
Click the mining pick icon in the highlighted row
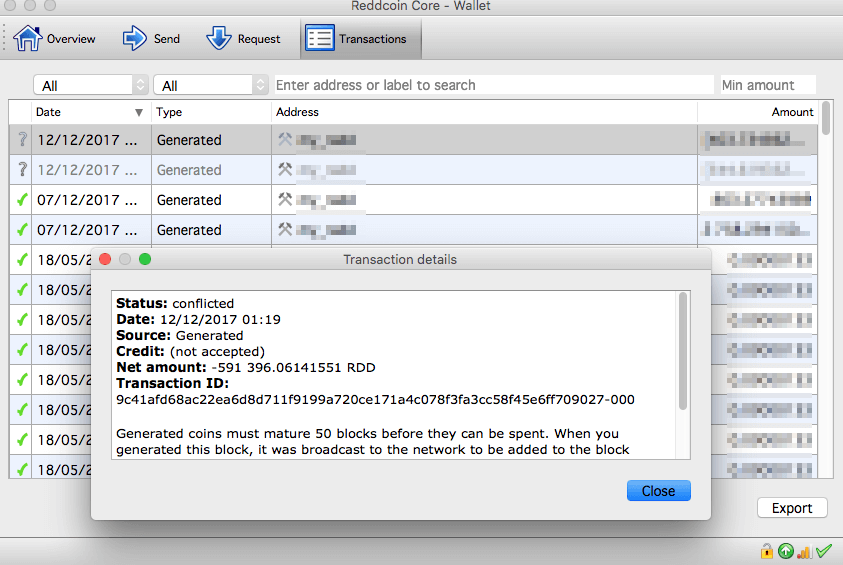(285, 139)
